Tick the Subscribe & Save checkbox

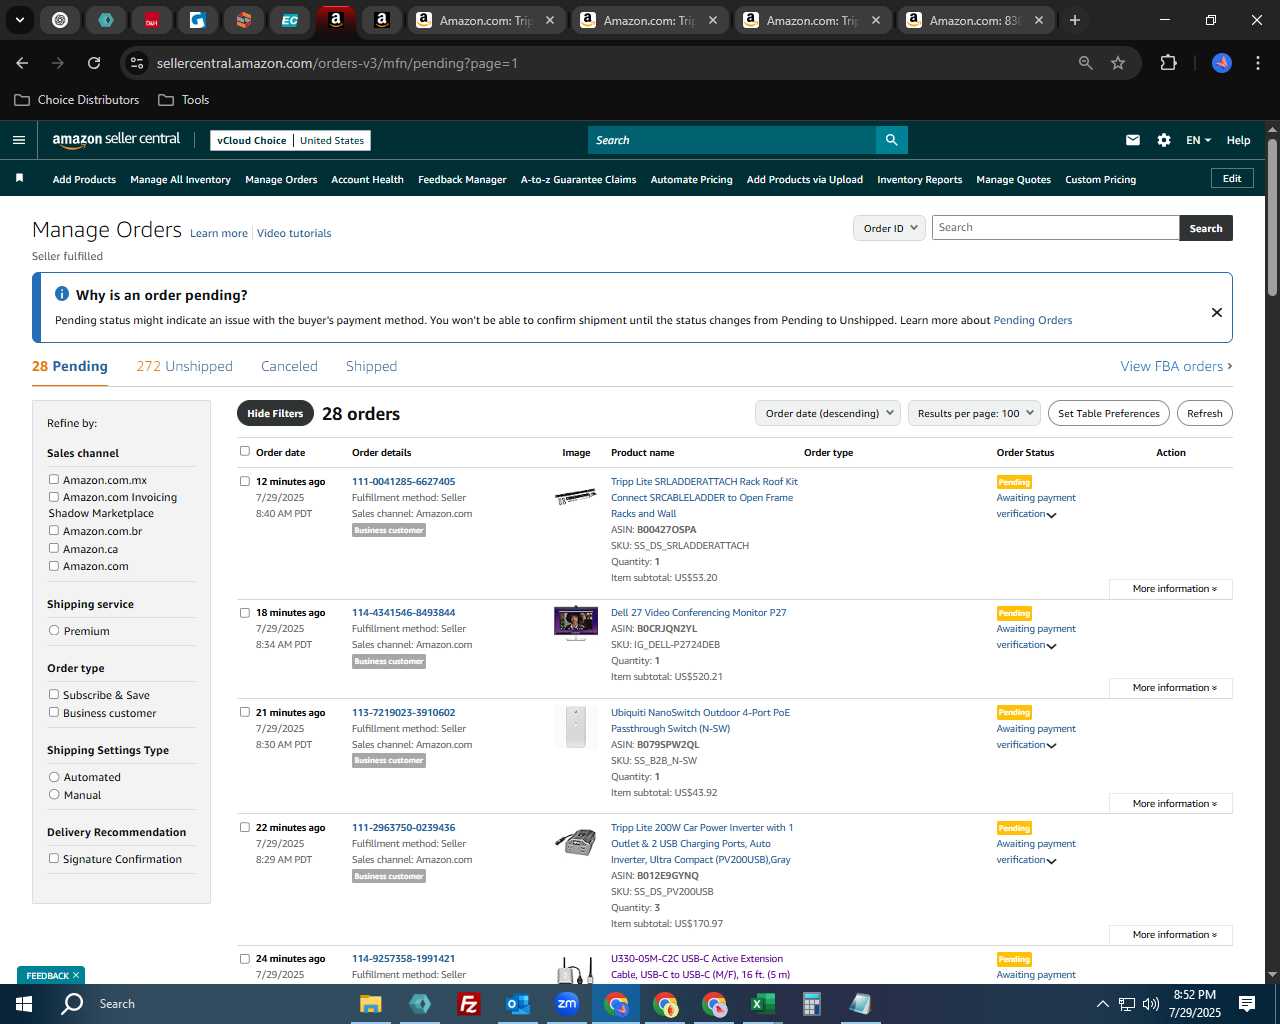(x=54, y=694)
